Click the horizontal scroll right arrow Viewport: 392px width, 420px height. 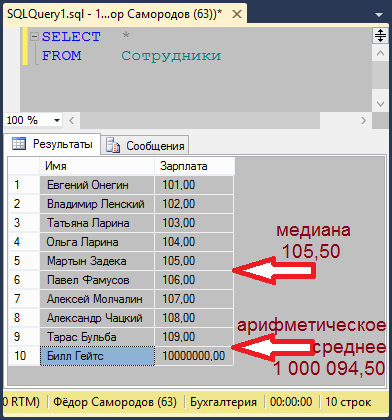363,120
